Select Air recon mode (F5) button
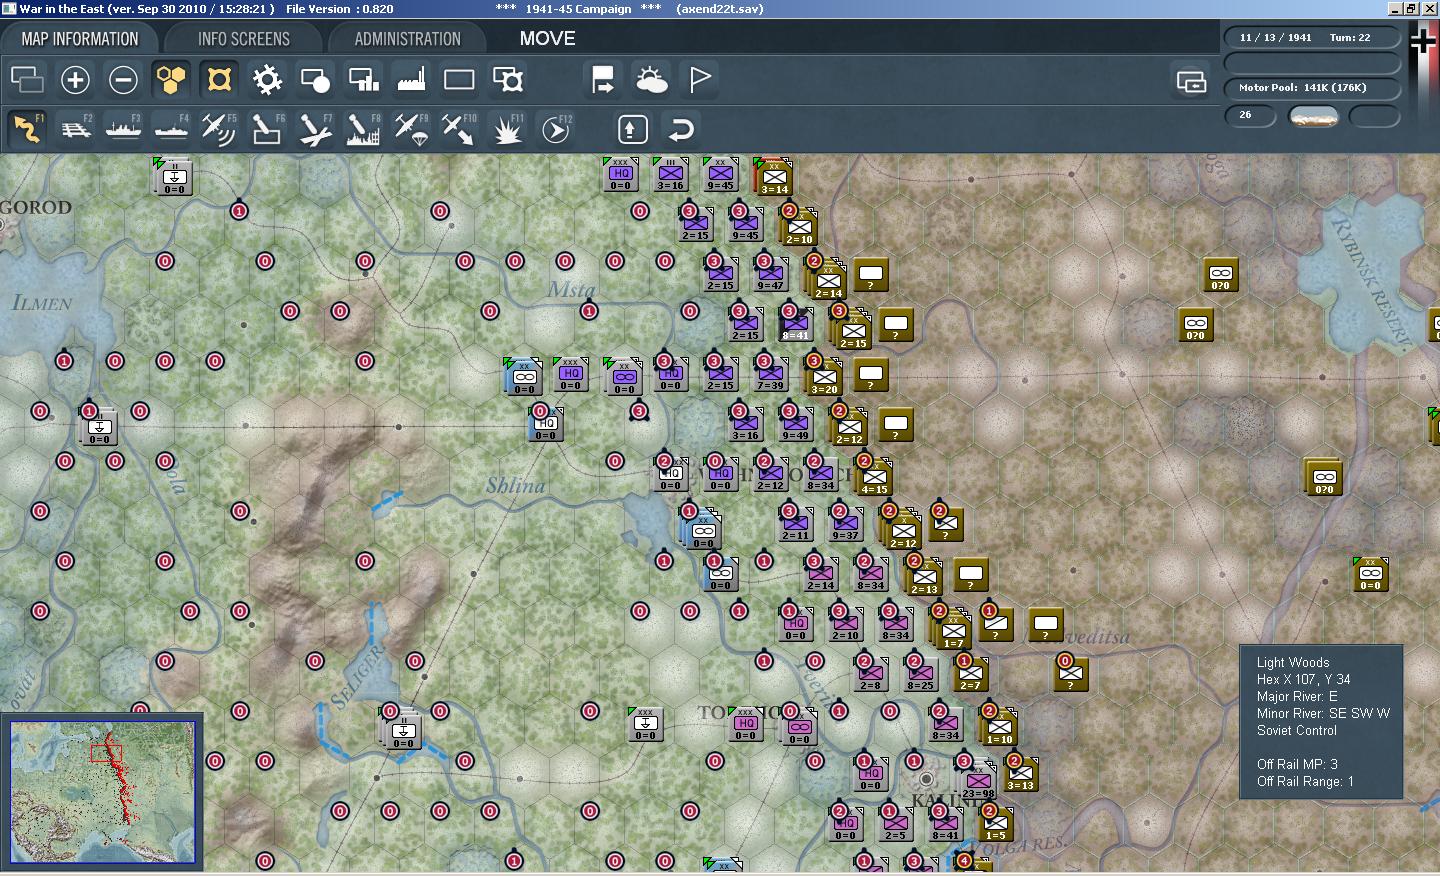This screenshot has width=1440, height=876. pos(219,129)
